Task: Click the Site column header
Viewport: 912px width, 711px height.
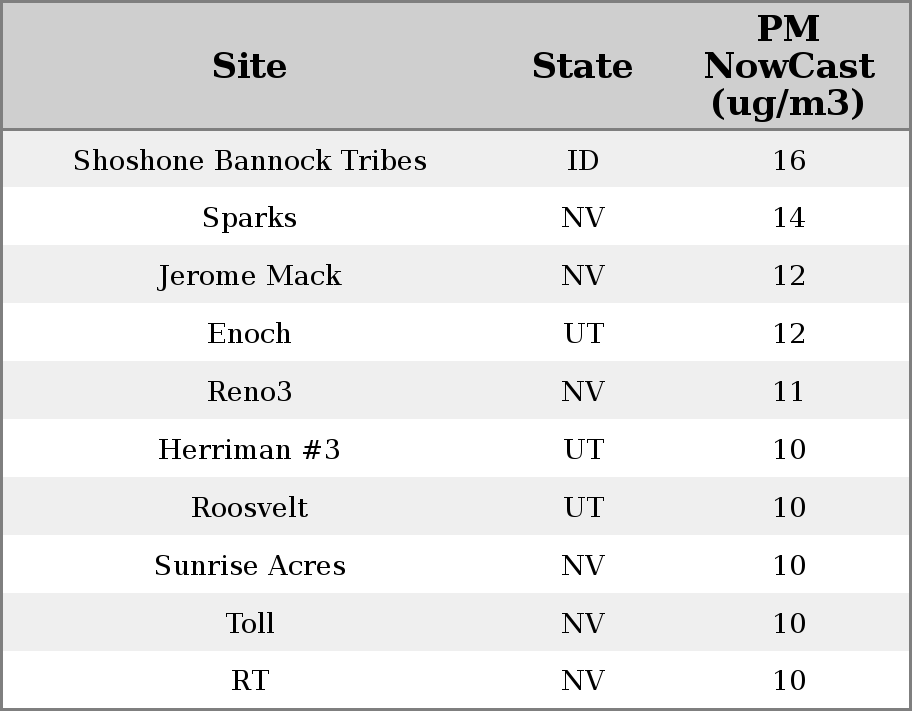Action: [250, 66]
